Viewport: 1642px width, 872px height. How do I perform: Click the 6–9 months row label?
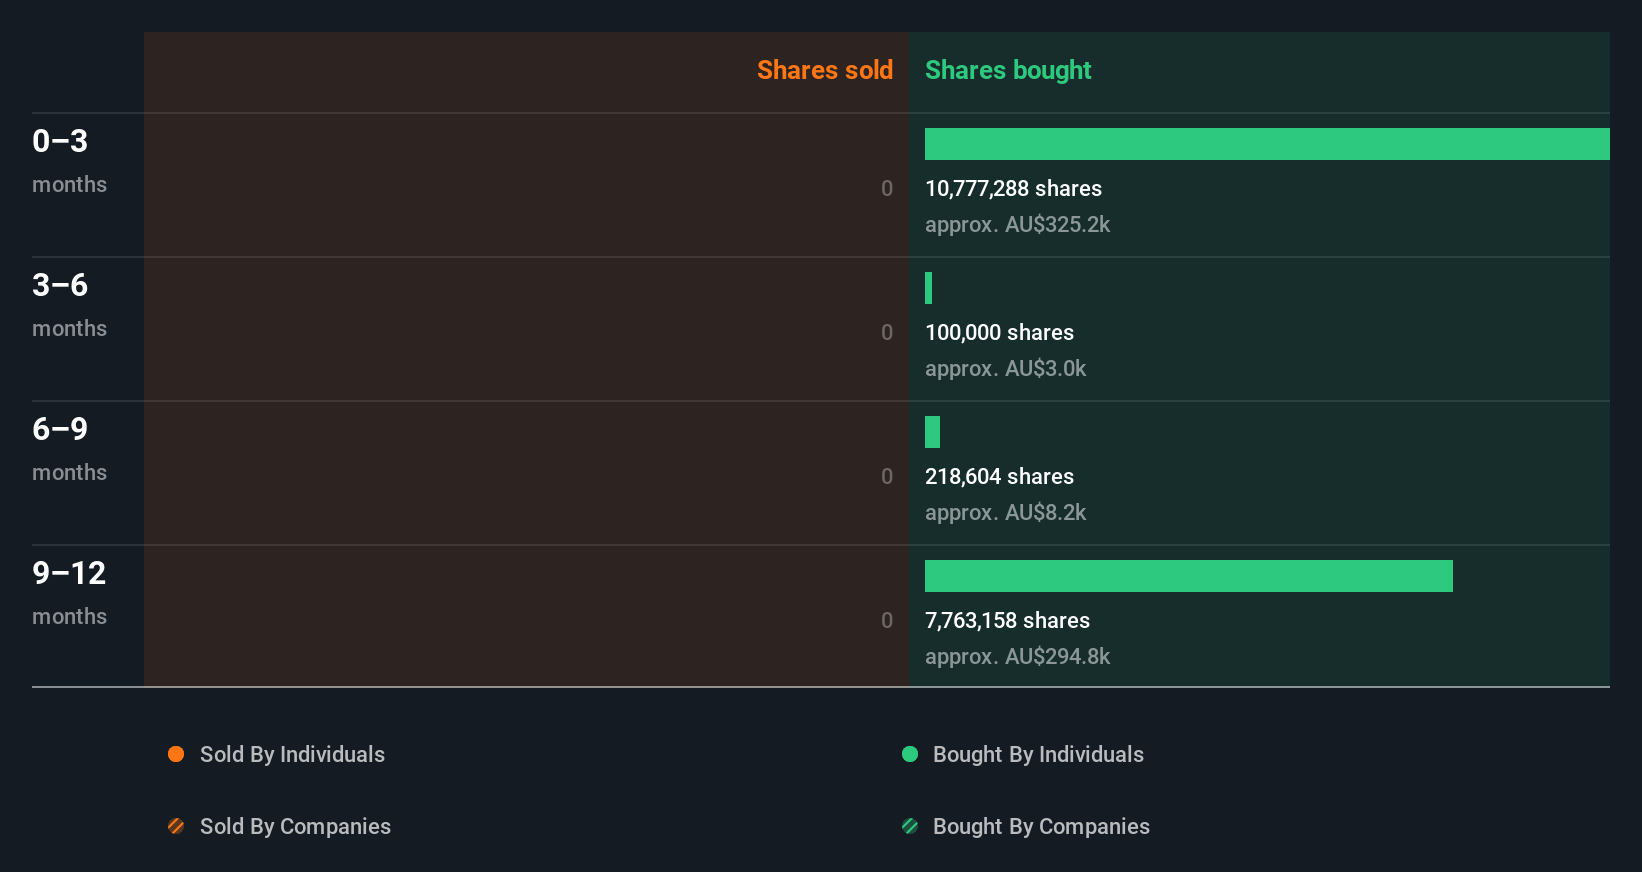69,449
